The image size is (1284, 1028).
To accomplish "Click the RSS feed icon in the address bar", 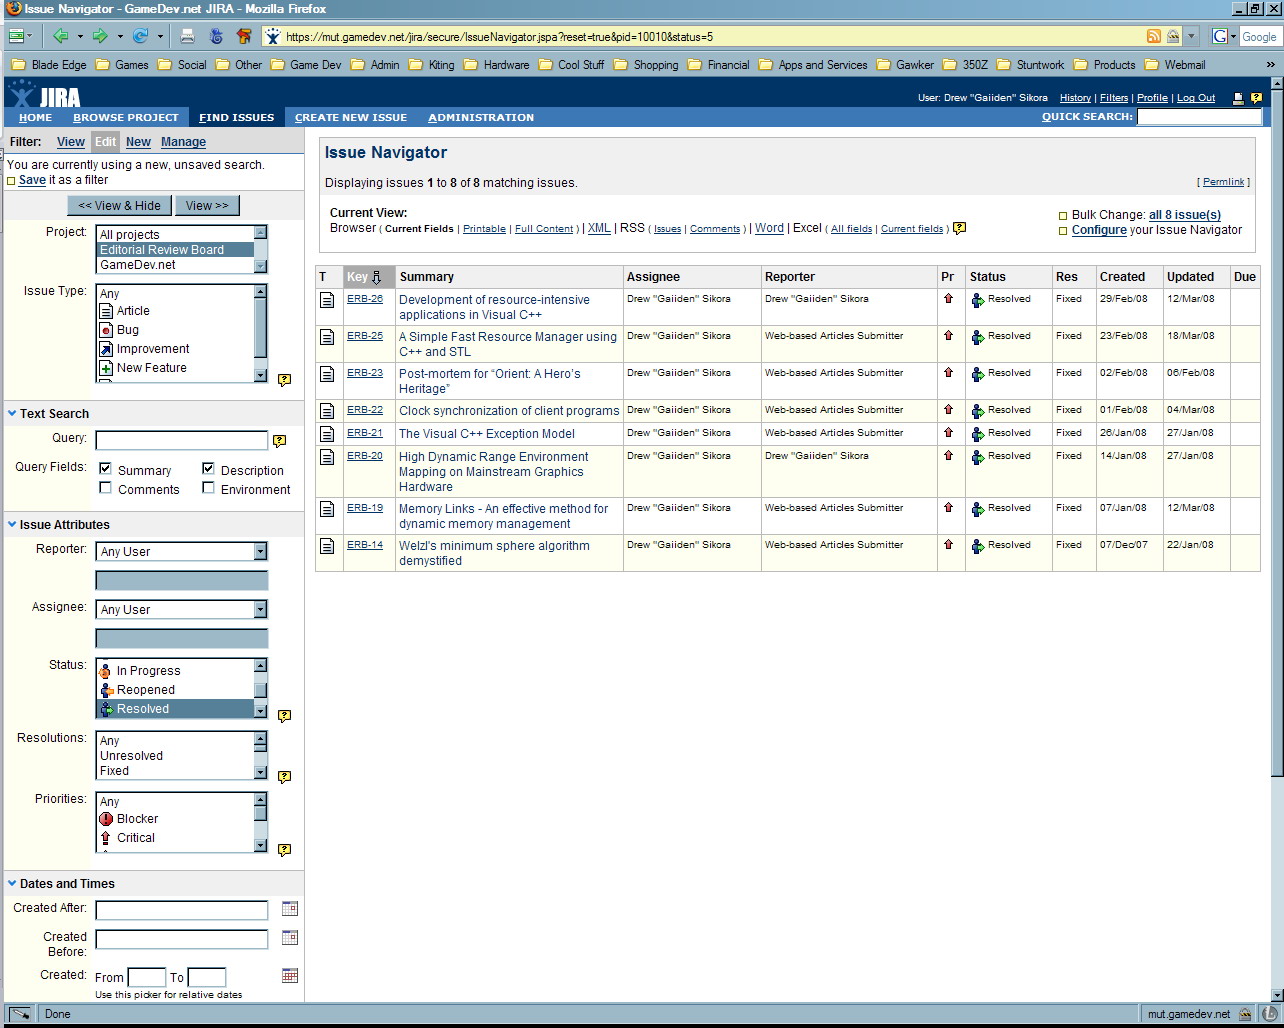I will [1154, 36].
